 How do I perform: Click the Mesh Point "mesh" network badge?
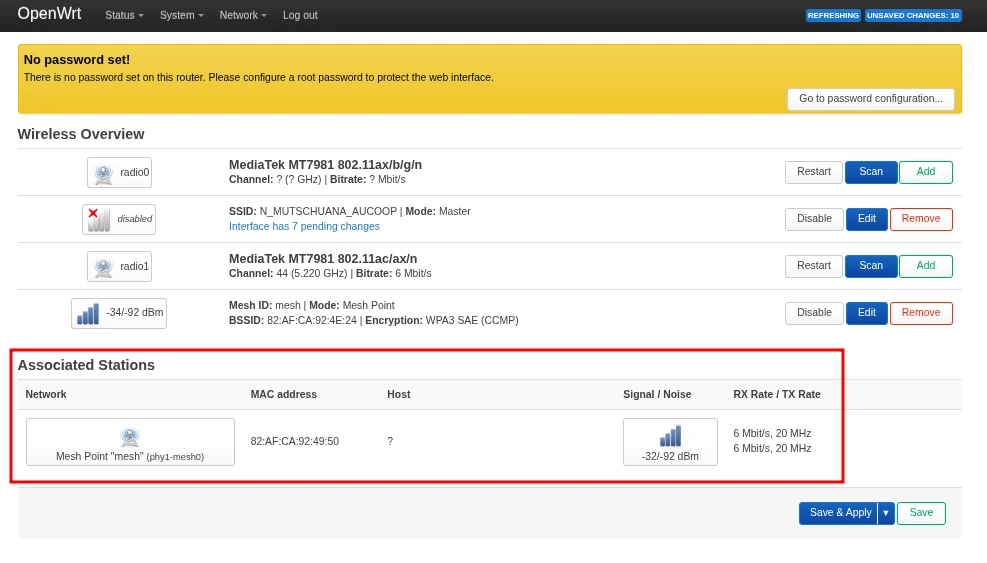coord(130,442)
